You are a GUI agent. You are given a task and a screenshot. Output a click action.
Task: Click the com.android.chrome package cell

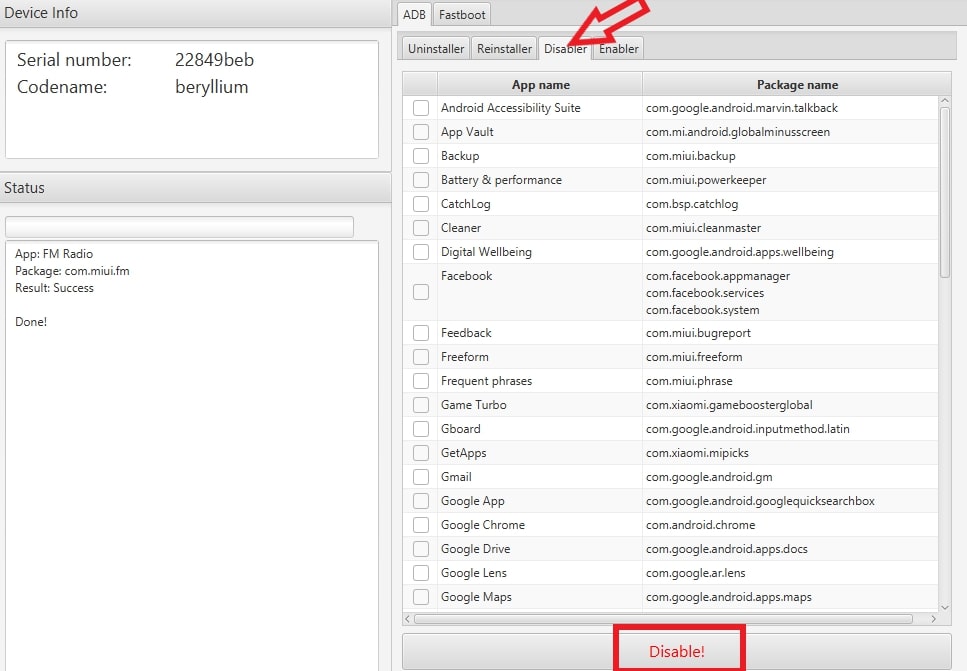[x=790, y=525]
